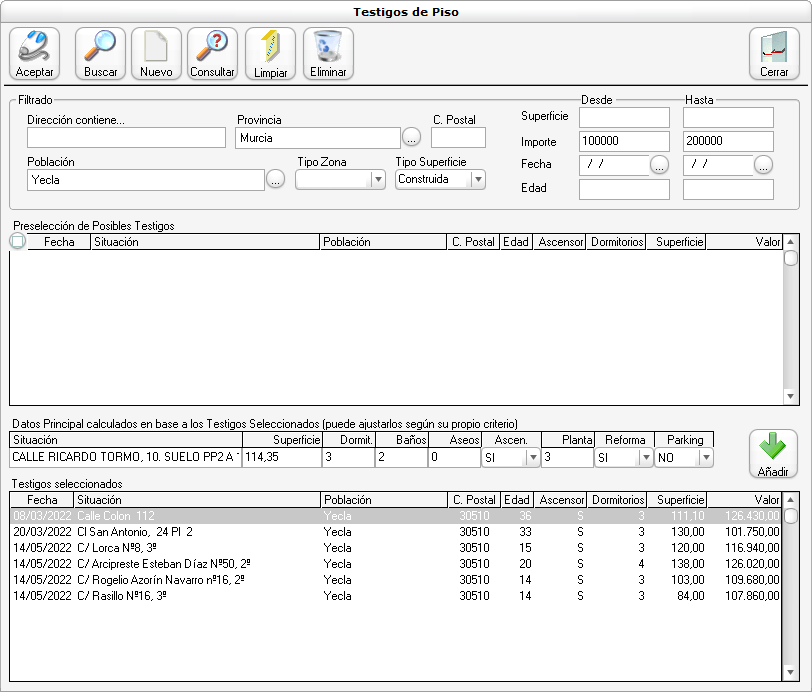Viewport: 812px width, 692px height.
Task: Add witness with green Añadir arrow
Action: tap(774, 455)
